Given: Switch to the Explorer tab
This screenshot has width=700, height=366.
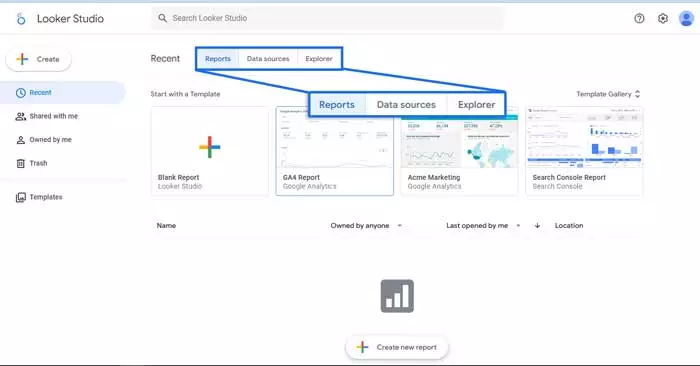Looking at the screenshot, I should tap(319, 58).
